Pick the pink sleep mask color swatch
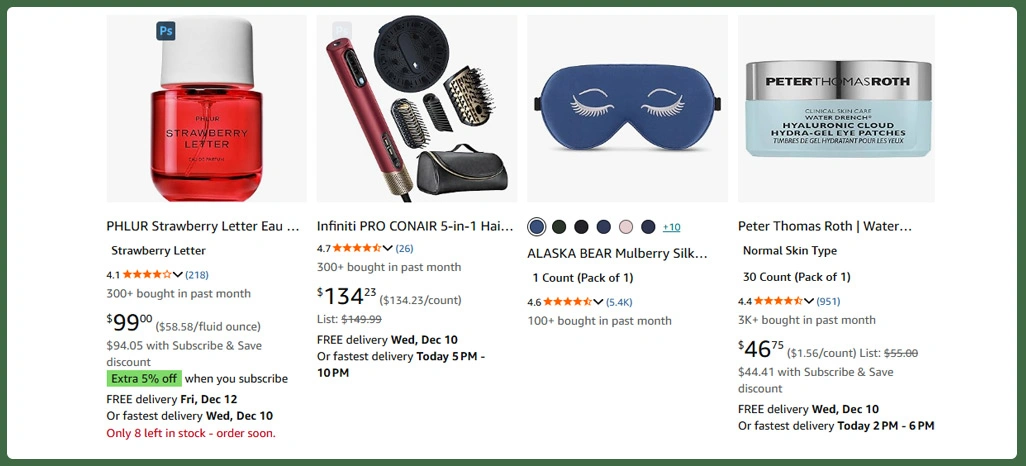This screenshot has height=466, width=1026. pyautogui.click(x=626, y=227)
